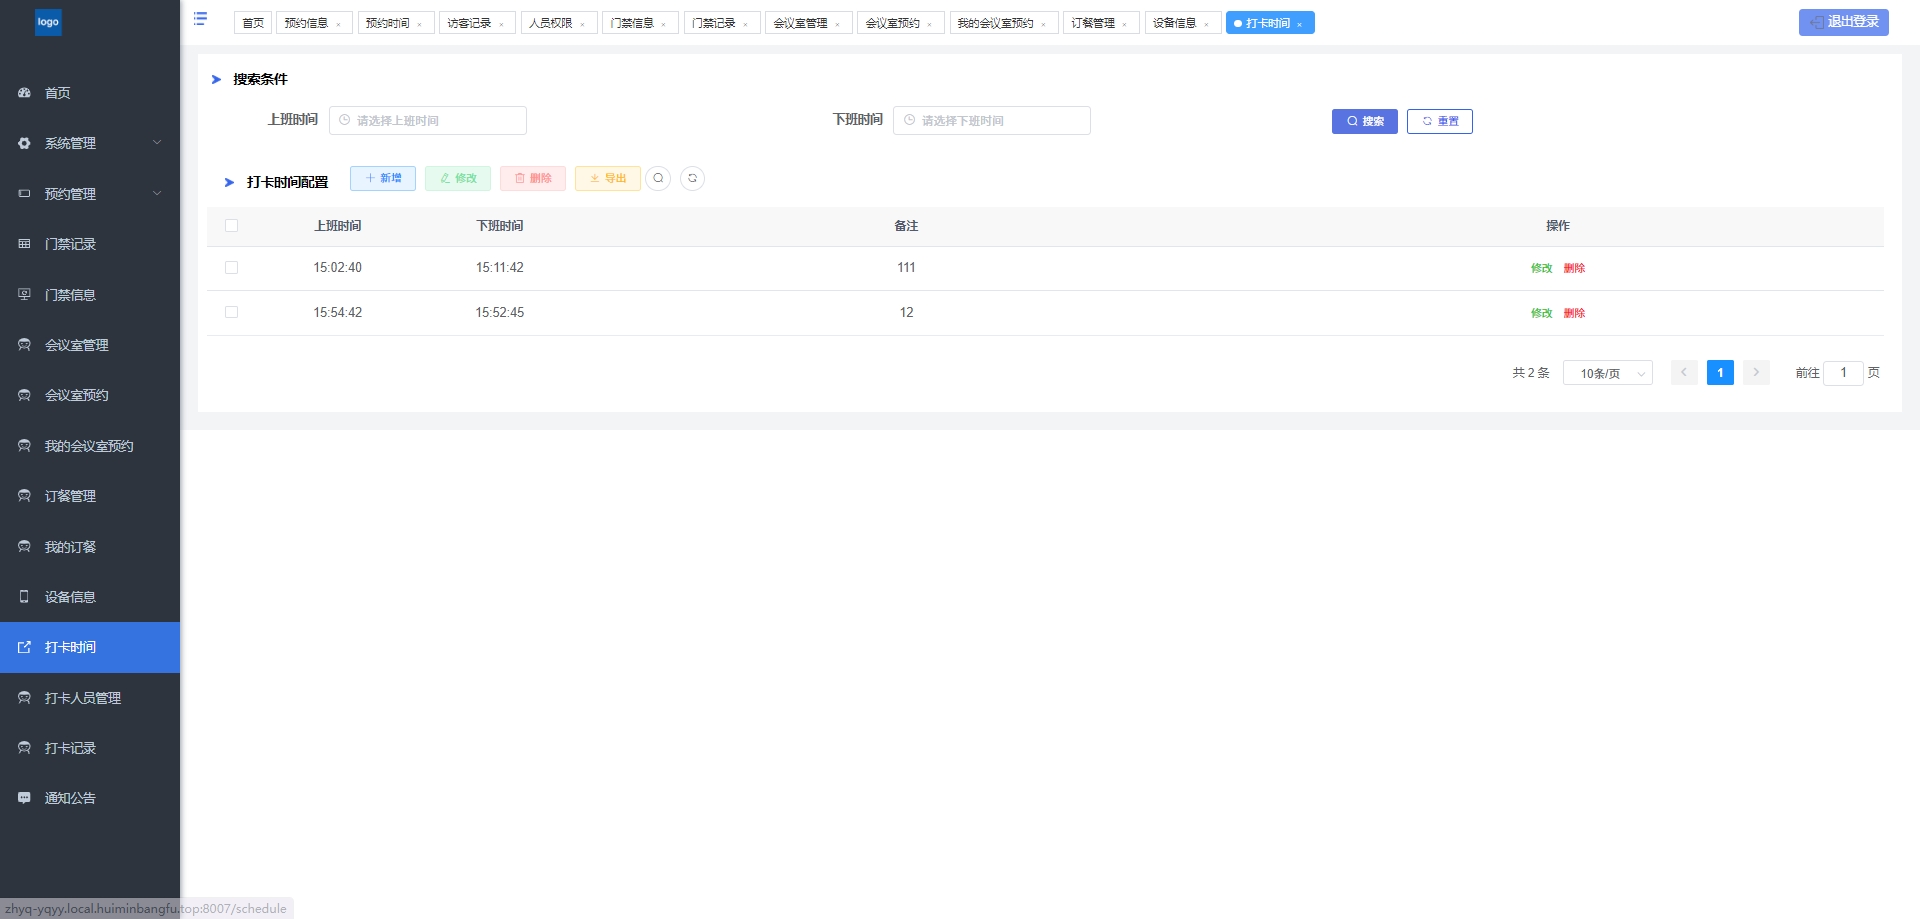Open 打卡记录 in the sidebar

90,748
